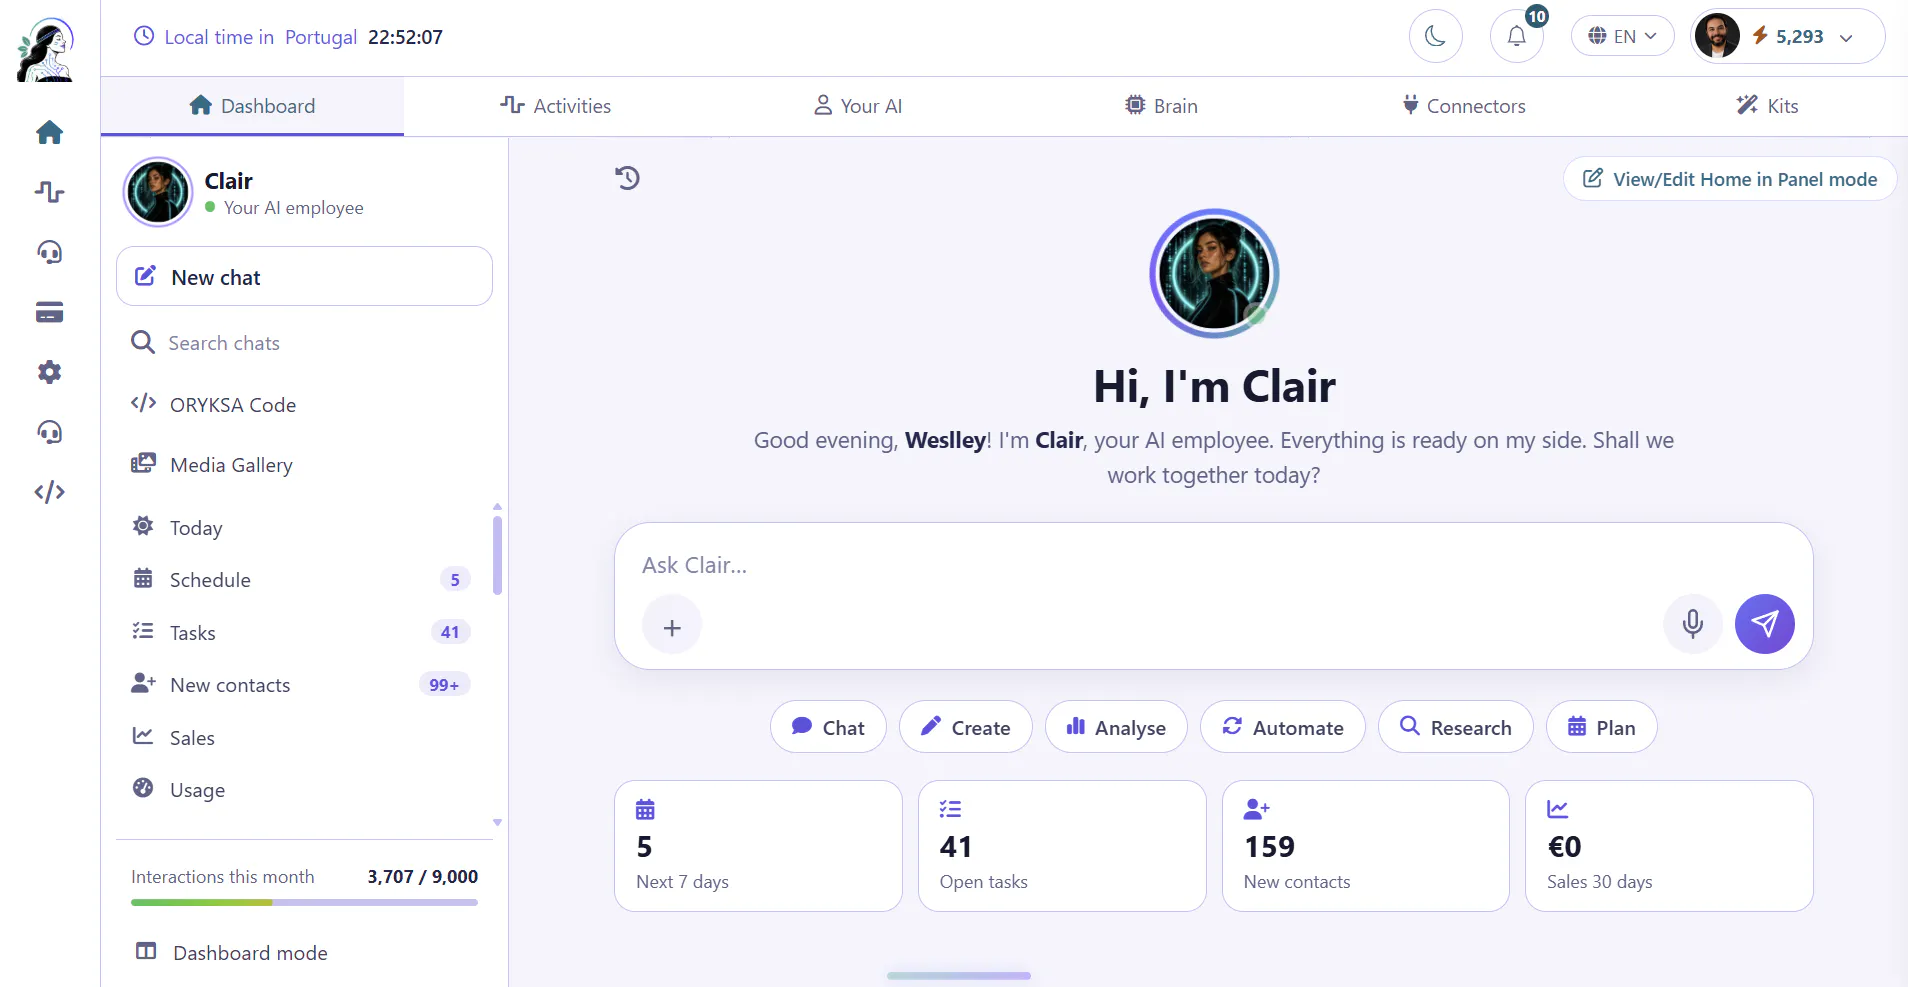Click the sidebar scroll-down arrow

[497, 823]
